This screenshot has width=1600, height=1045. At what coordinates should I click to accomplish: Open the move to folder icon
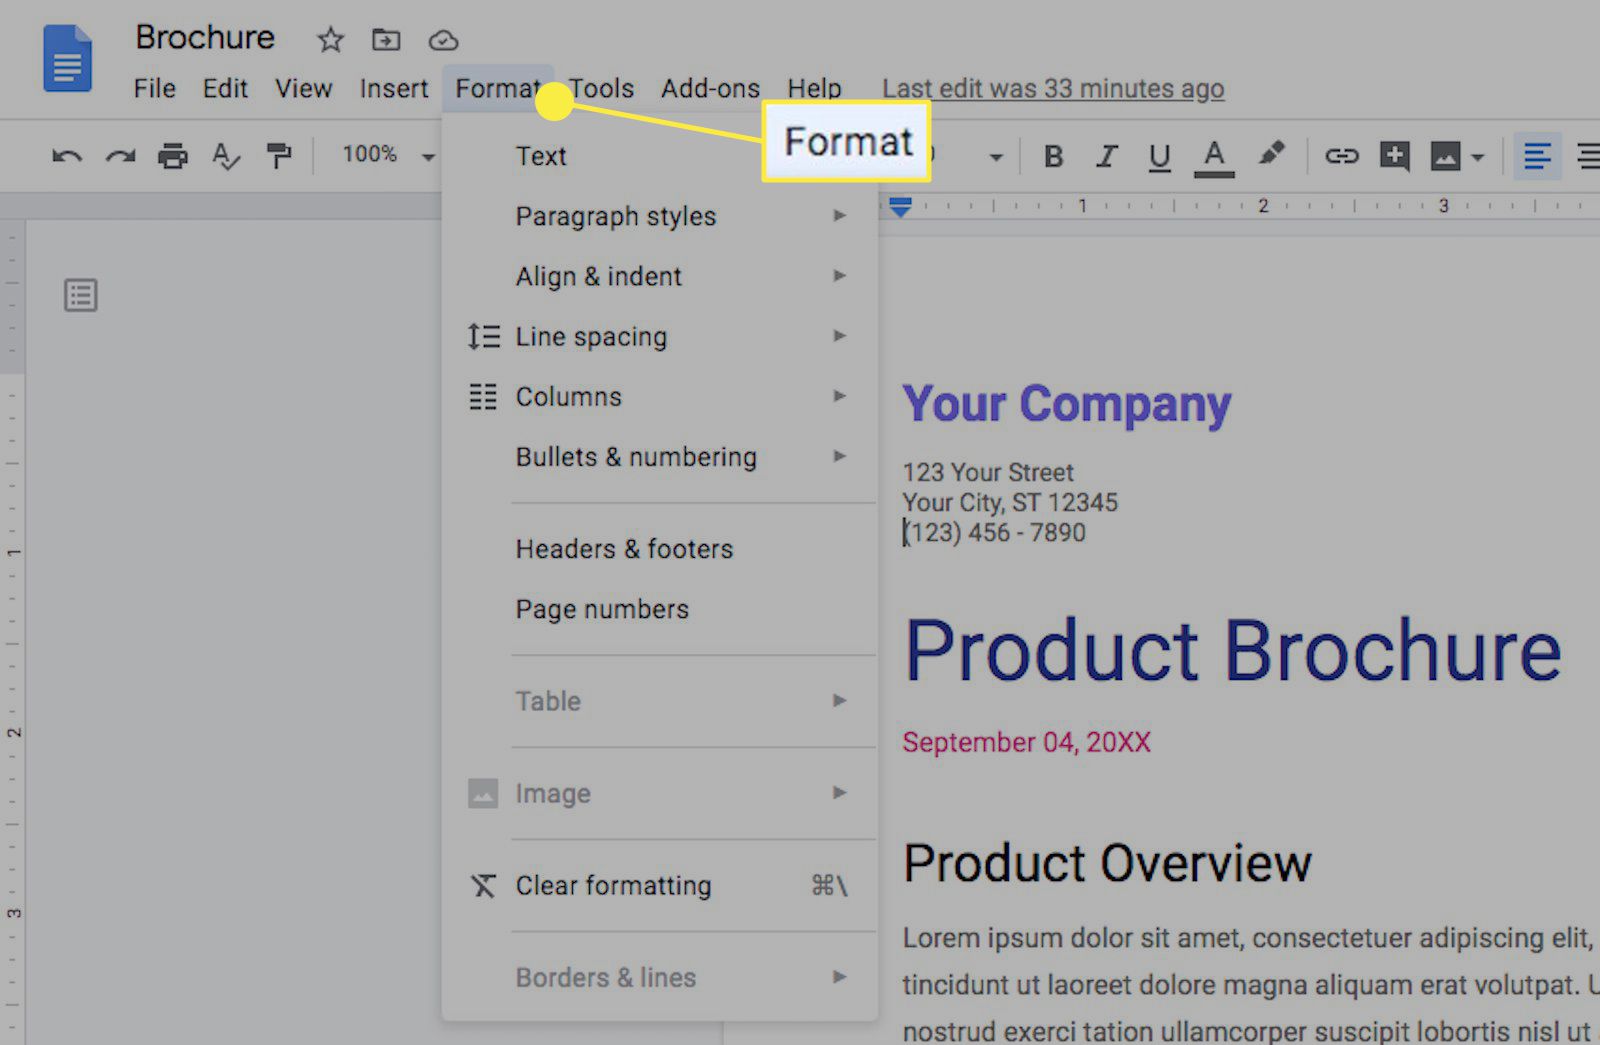pos(386,40)
